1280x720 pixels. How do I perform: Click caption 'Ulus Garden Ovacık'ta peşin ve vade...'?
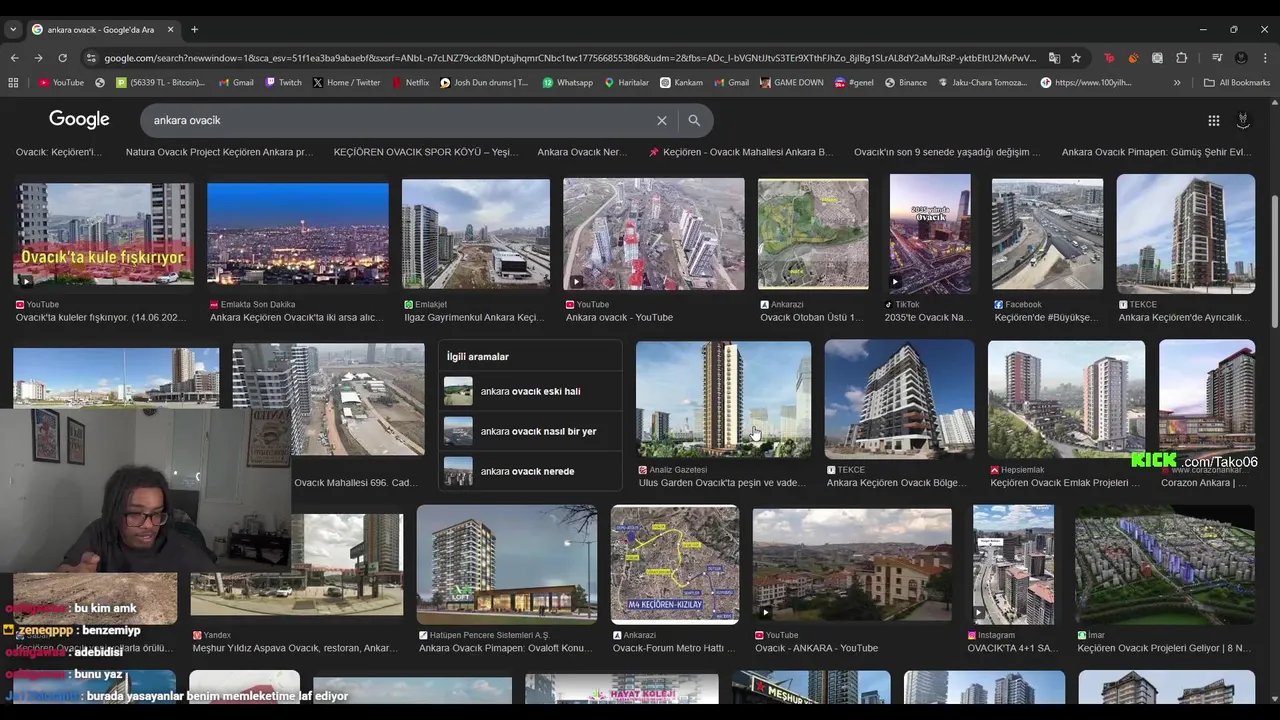click(x=722, y=483)
